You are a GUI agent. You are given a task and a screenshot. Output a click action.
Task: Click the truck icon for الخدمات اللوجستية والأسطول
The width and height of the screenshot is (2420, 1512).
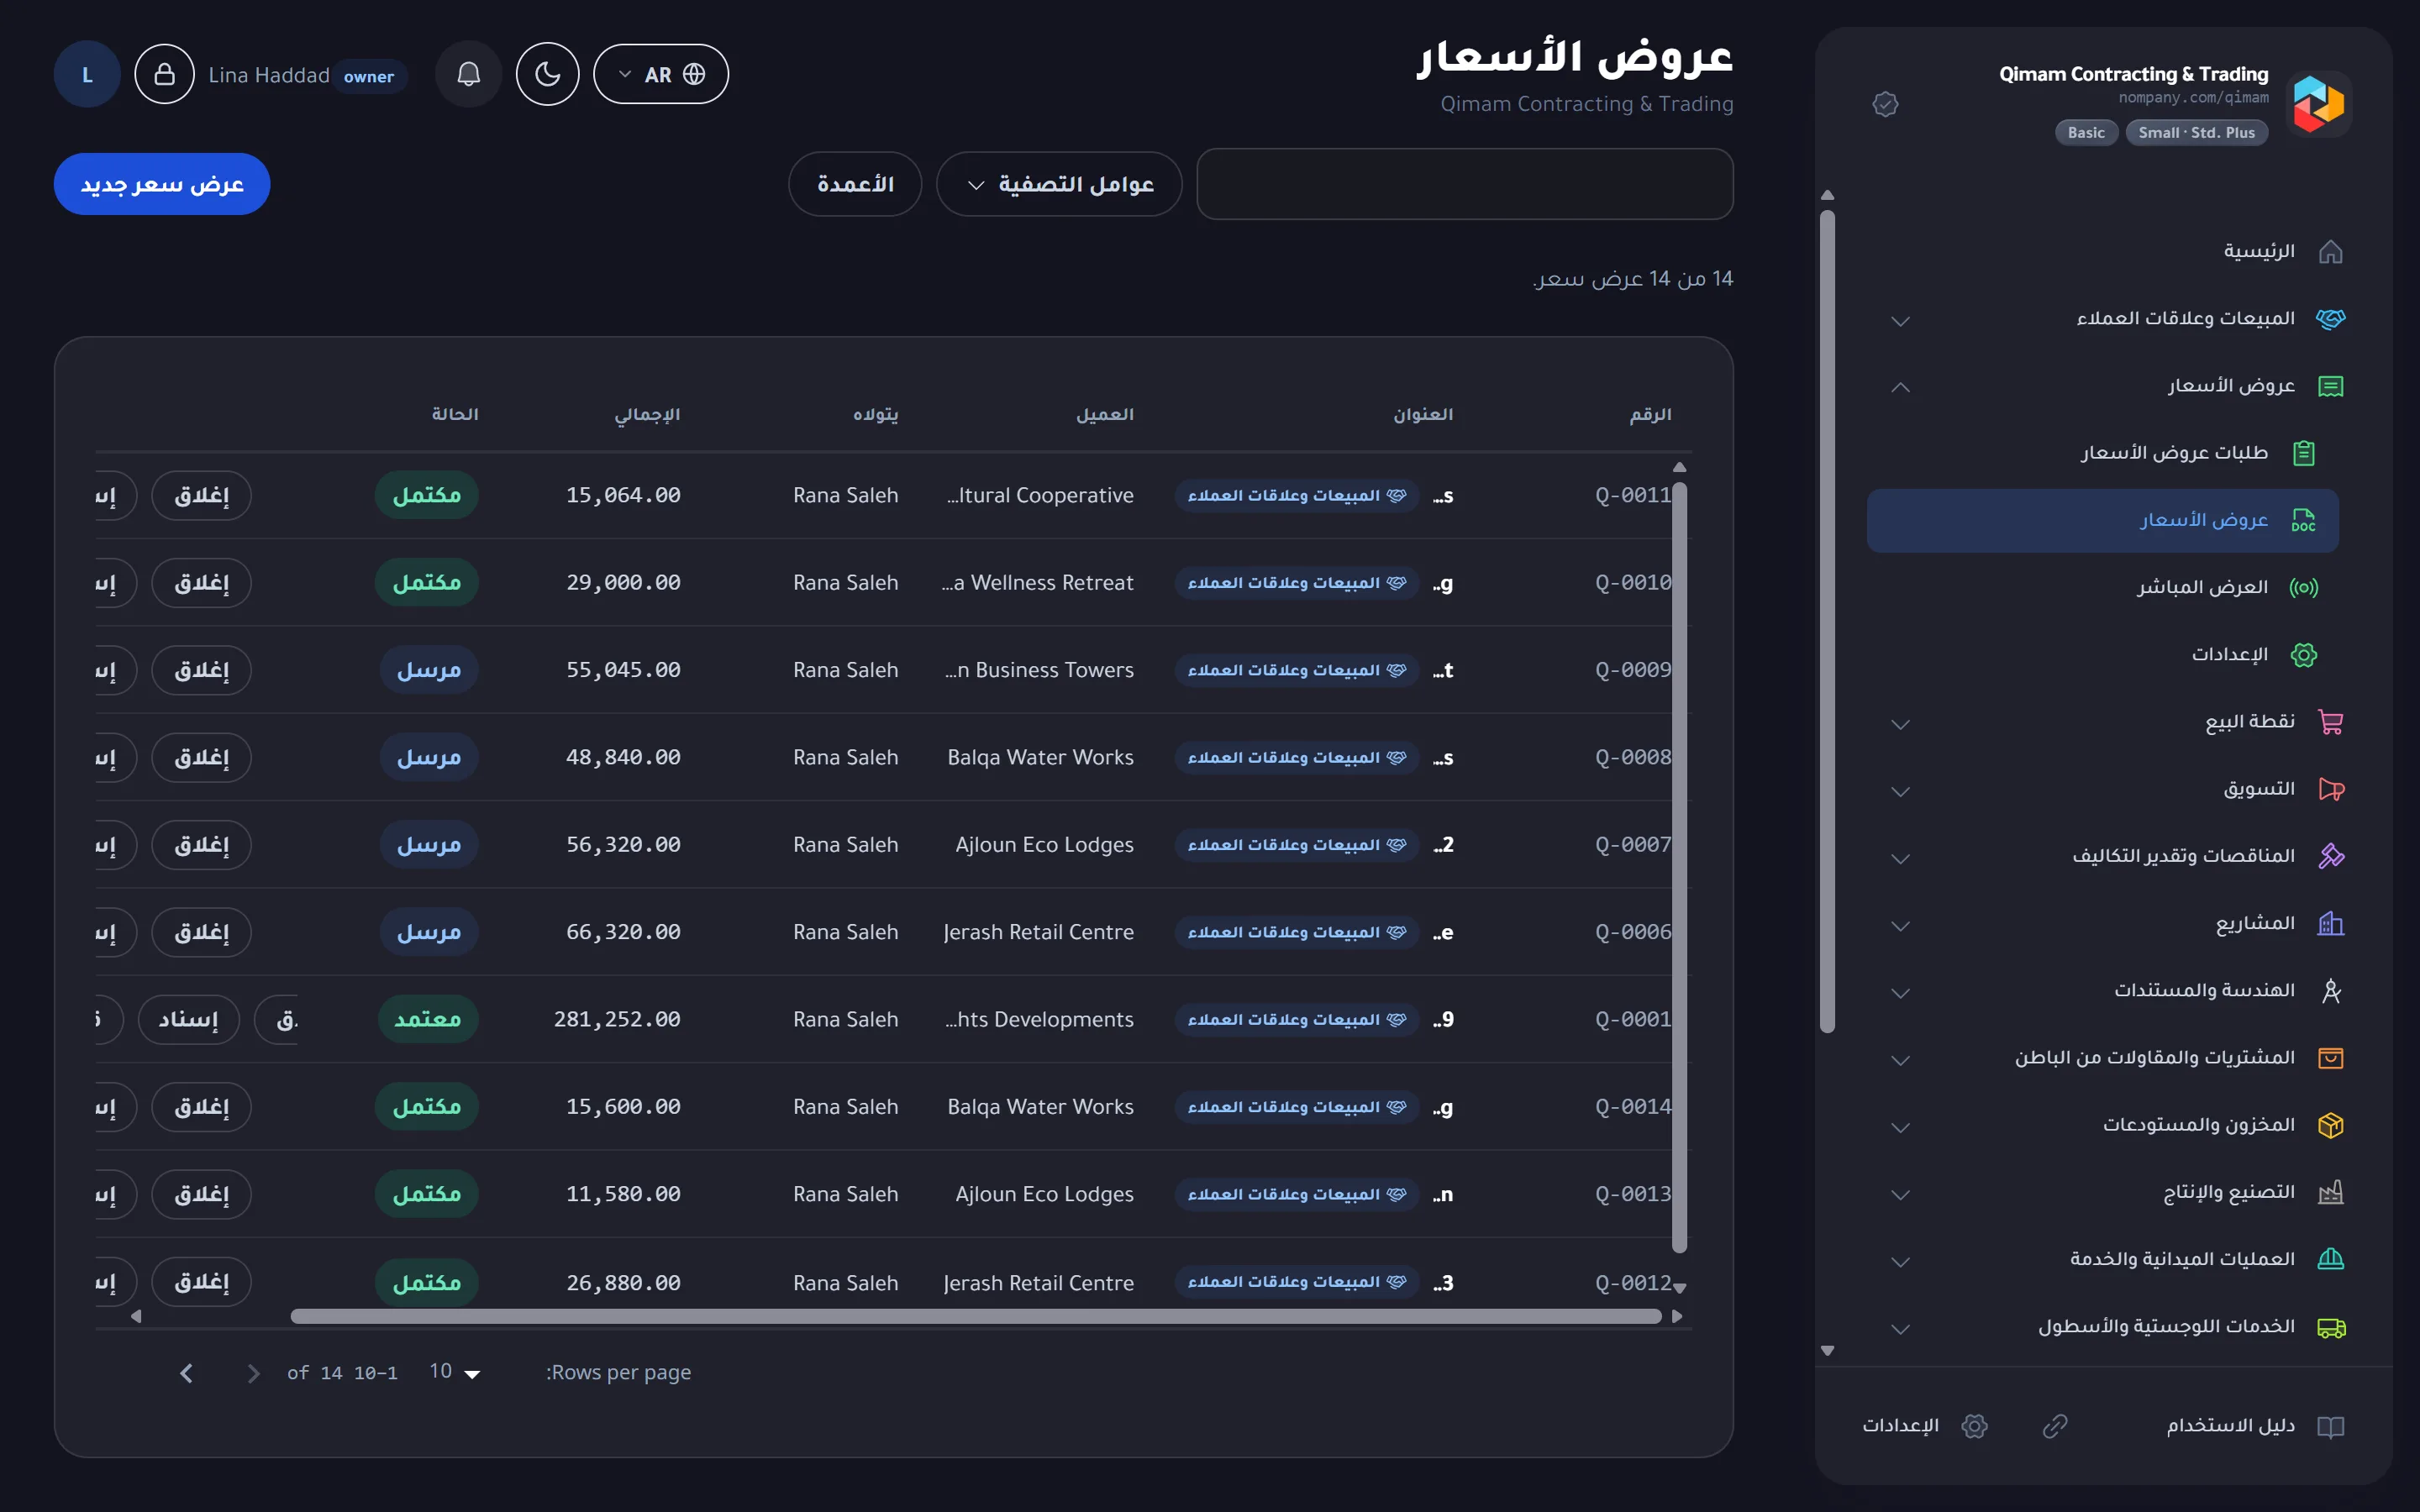click(x=2330, y=1327)
